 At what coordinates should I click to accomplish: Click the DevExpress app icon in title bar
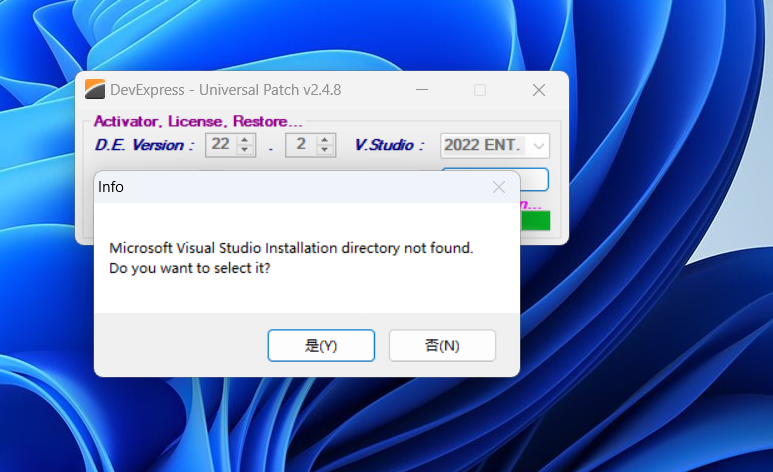pos(95,89)
